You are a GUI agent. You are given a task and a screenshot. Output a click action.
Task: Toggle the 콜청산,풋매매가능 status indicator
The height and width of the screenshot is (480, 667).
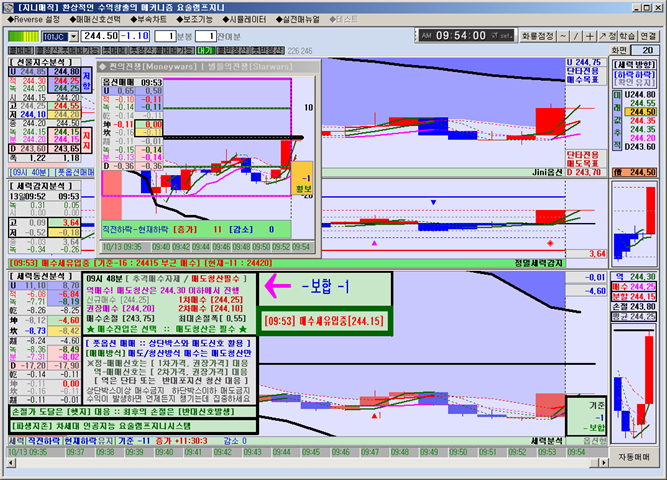pyautogui.click(x=68, y=51)
